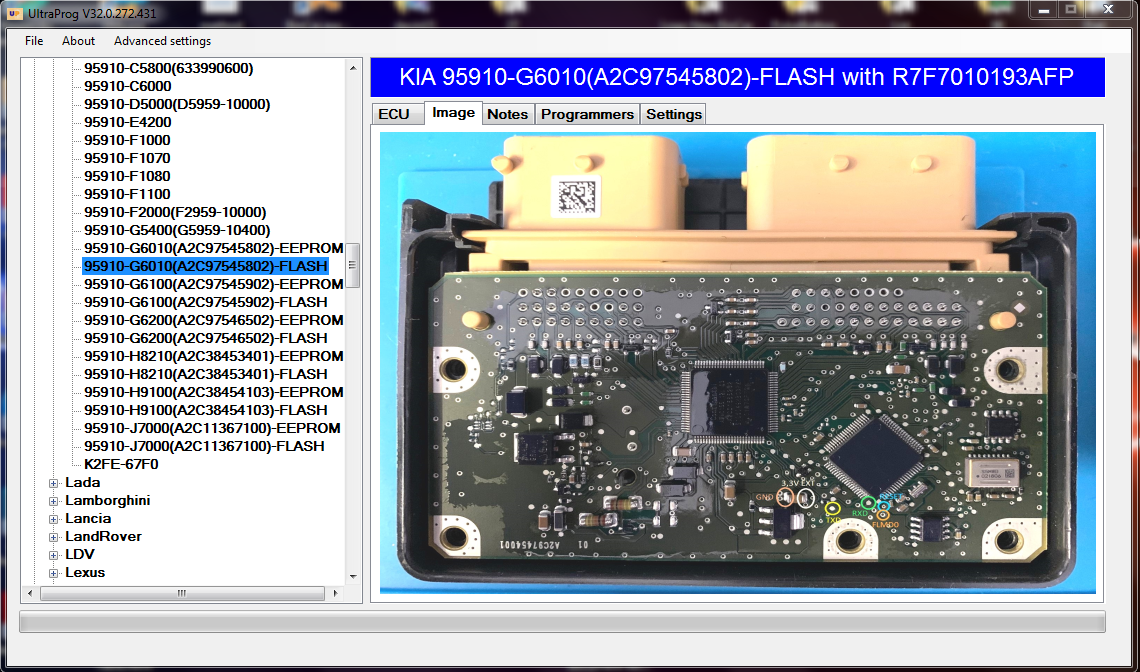Select the Lamborghini brand label
This screenshot has height=672, width=1140.
coord(108,500)
